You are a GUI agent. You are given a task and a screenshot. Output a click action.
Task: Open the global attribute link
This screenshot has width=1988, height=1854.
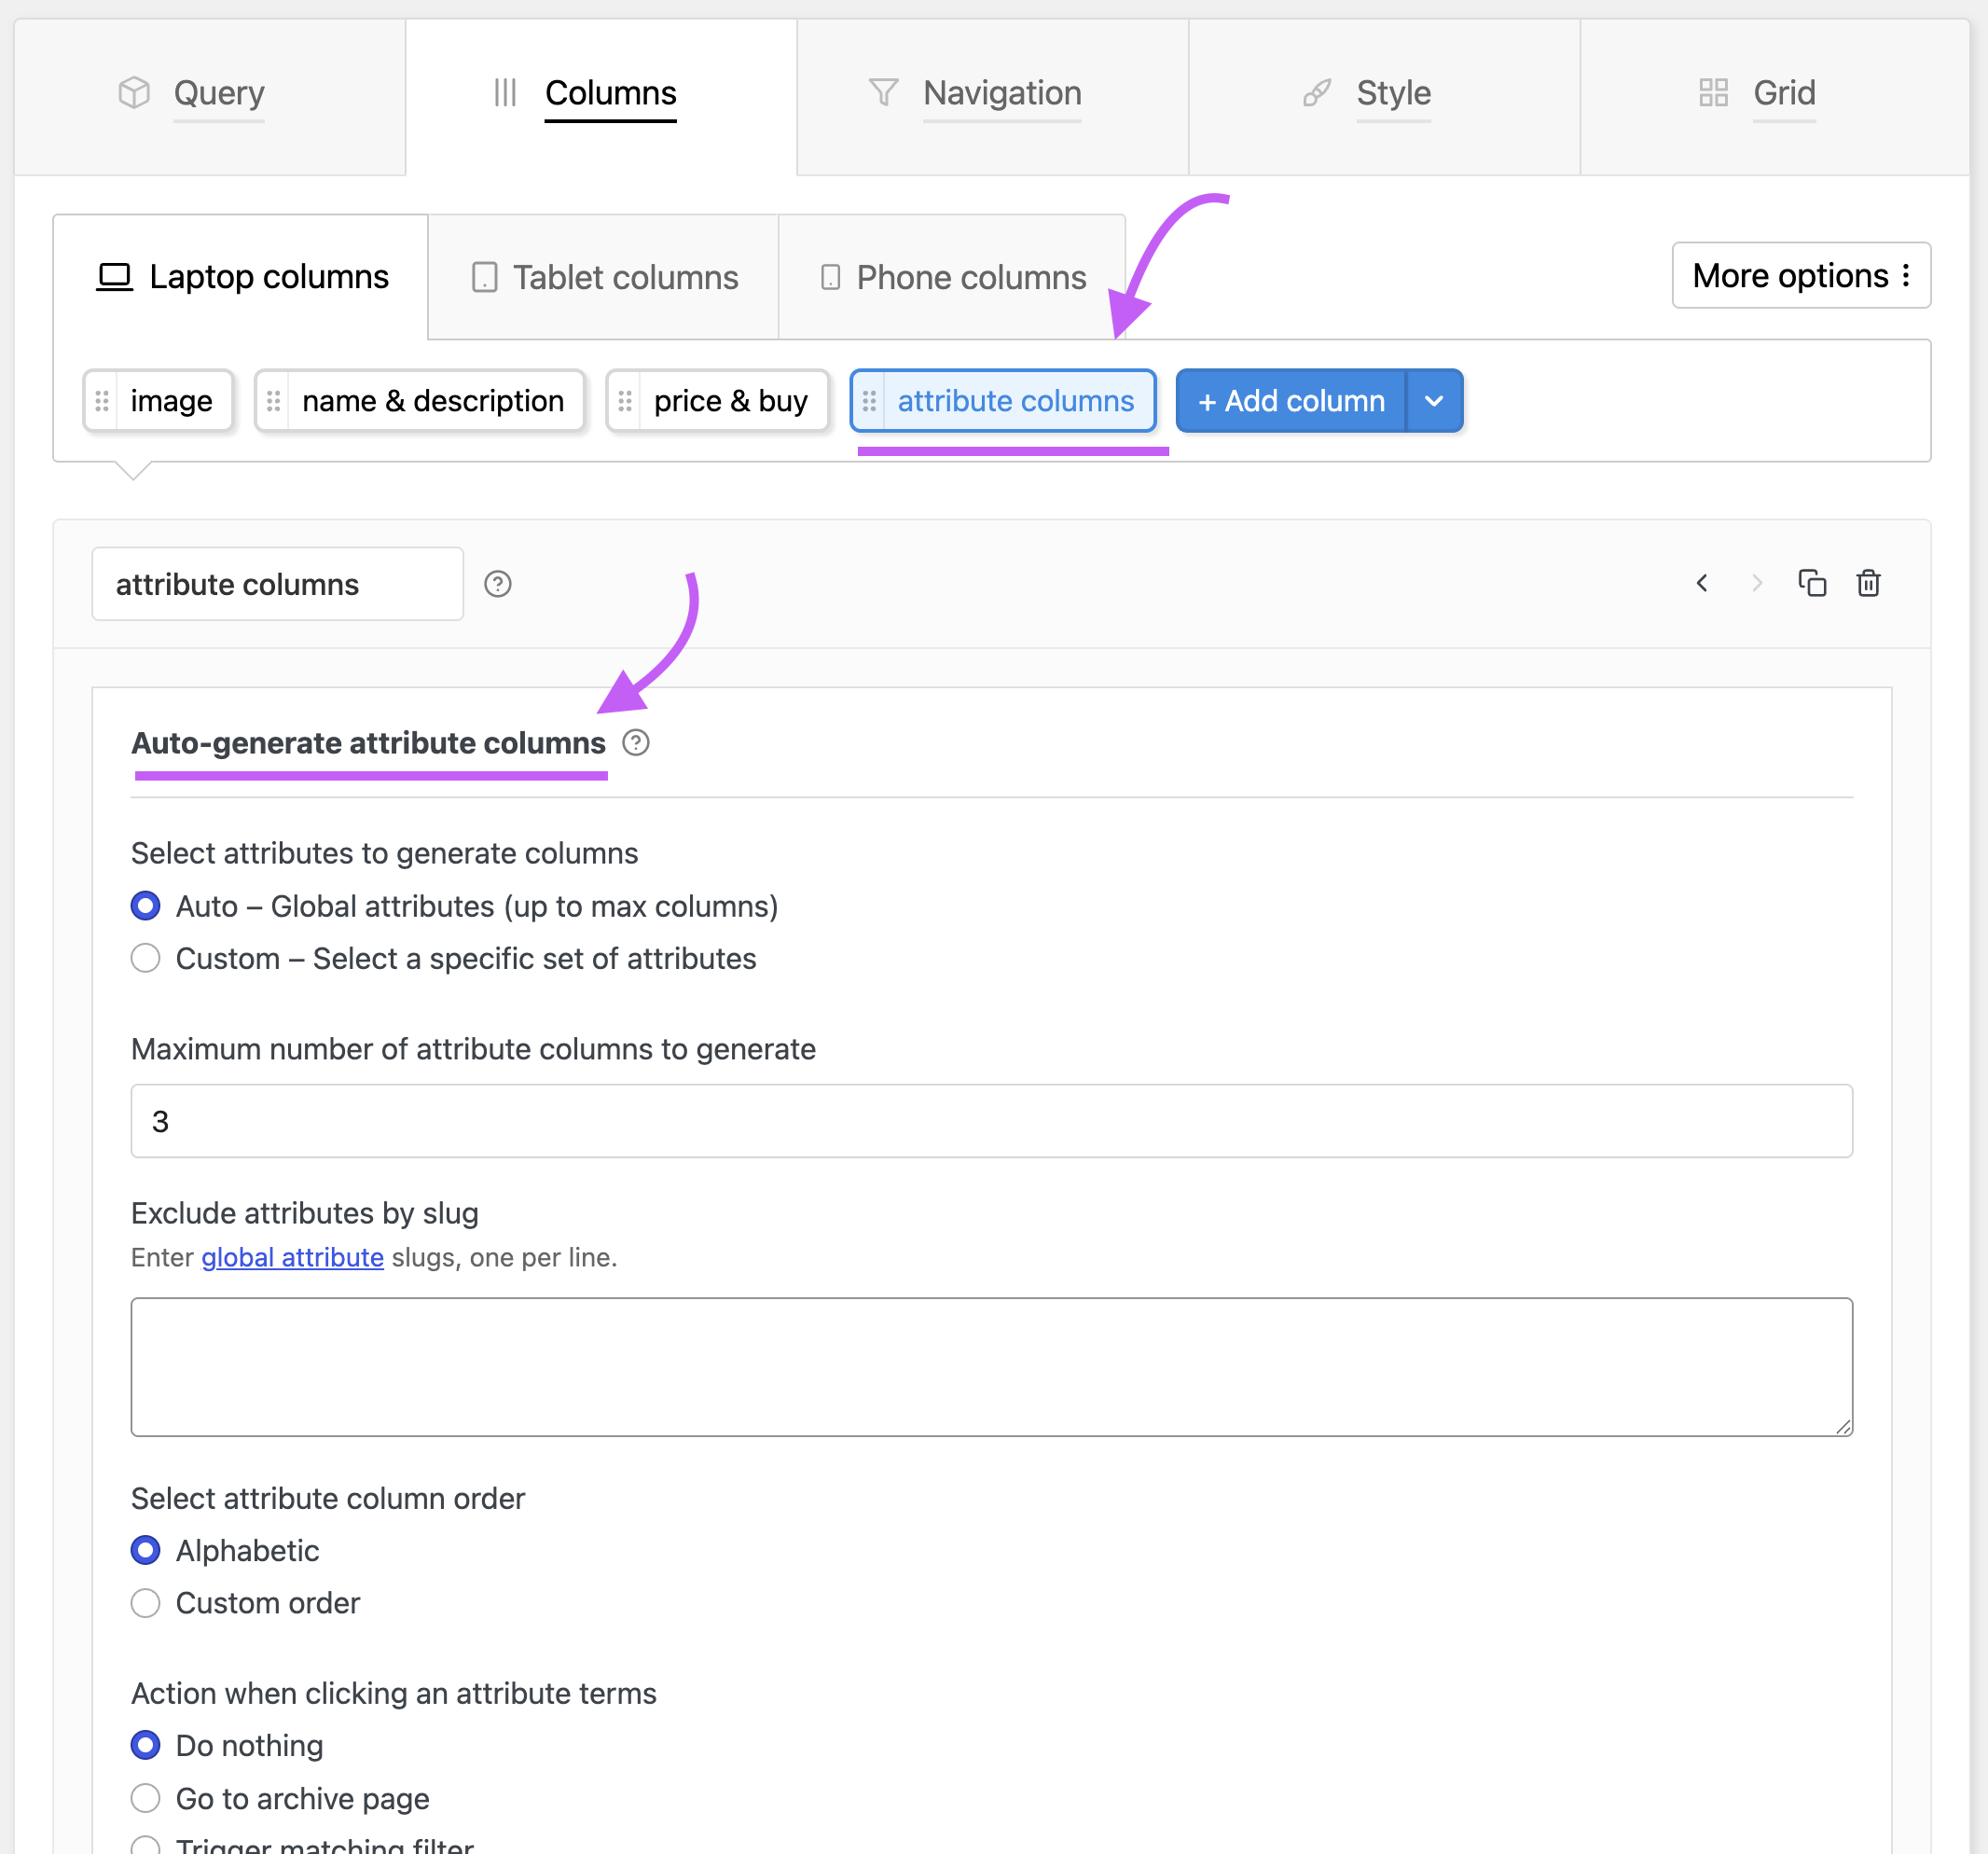[x=293, y=1257]
